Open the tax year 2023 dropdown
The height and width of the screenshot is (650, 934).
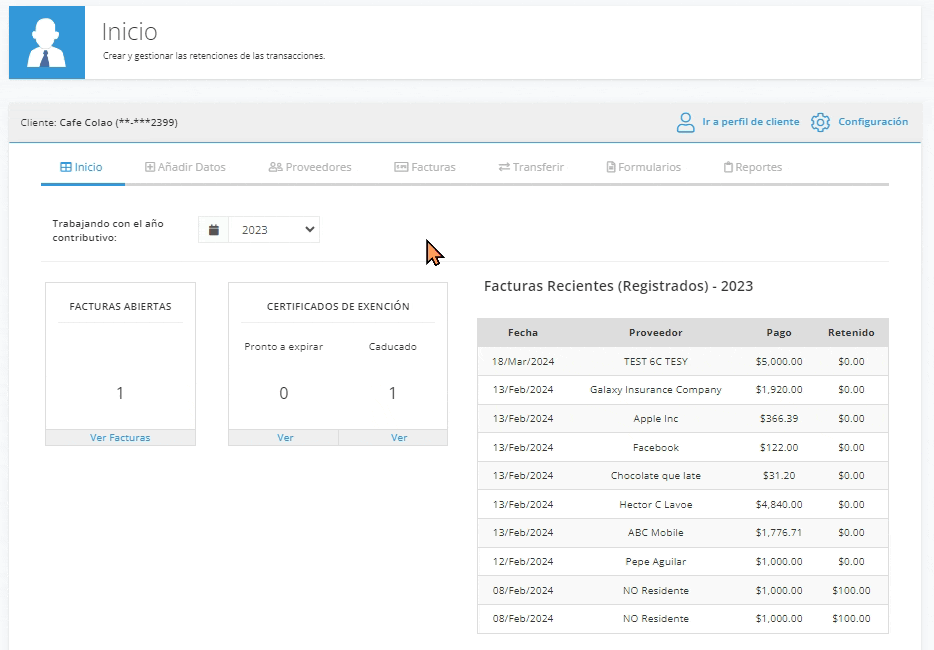tap(274, 230)
